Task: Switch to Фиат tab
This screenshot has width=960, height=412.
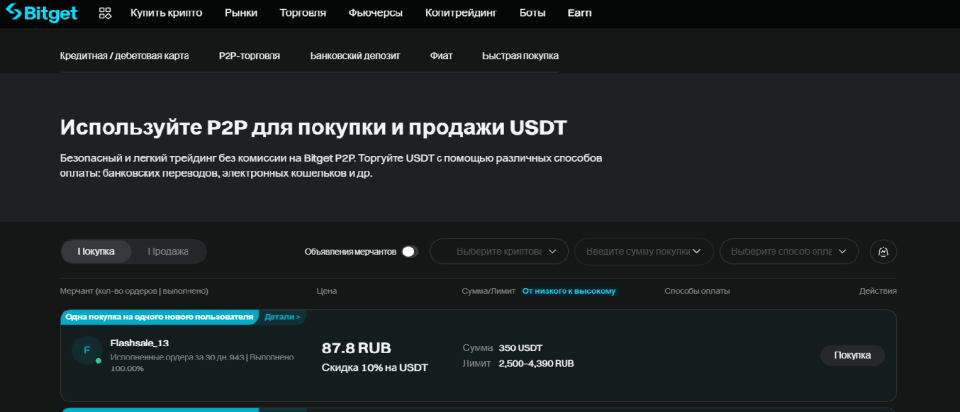Action: [441, 56]
